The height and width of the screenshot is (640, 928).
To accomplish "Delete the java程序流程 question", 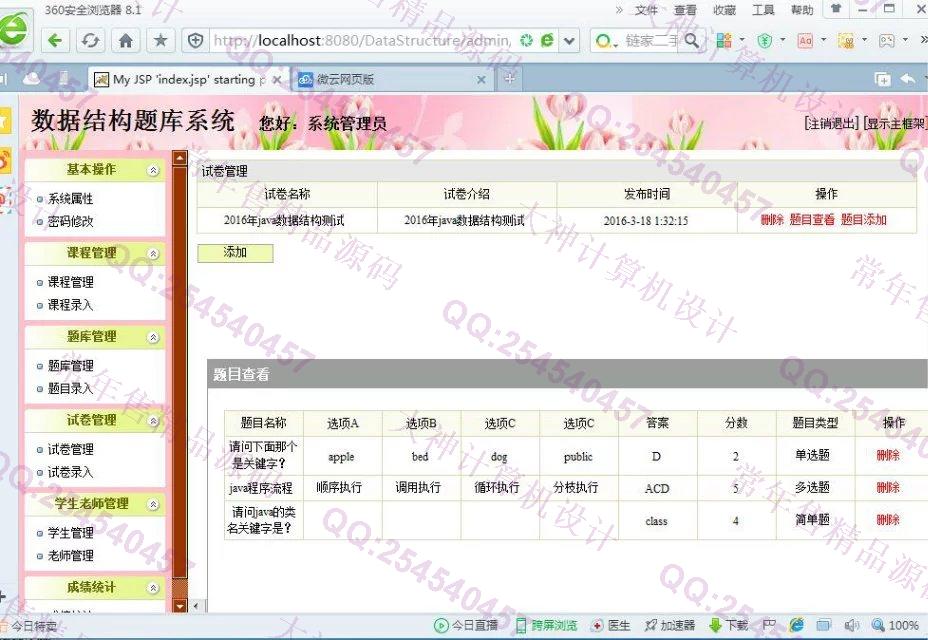I will (888, 488).
